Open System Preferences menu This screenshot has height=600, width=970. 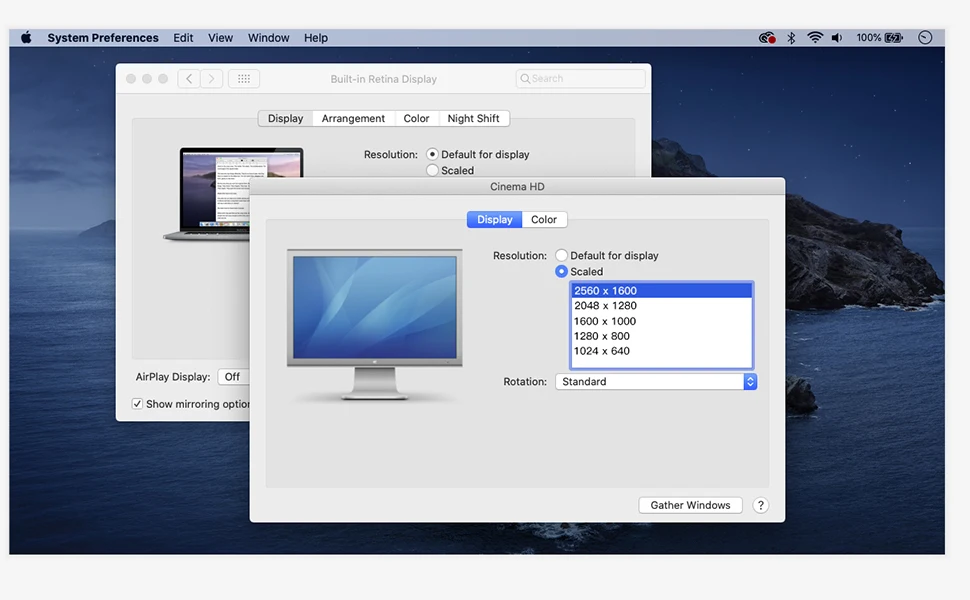(x=103, y=38)
